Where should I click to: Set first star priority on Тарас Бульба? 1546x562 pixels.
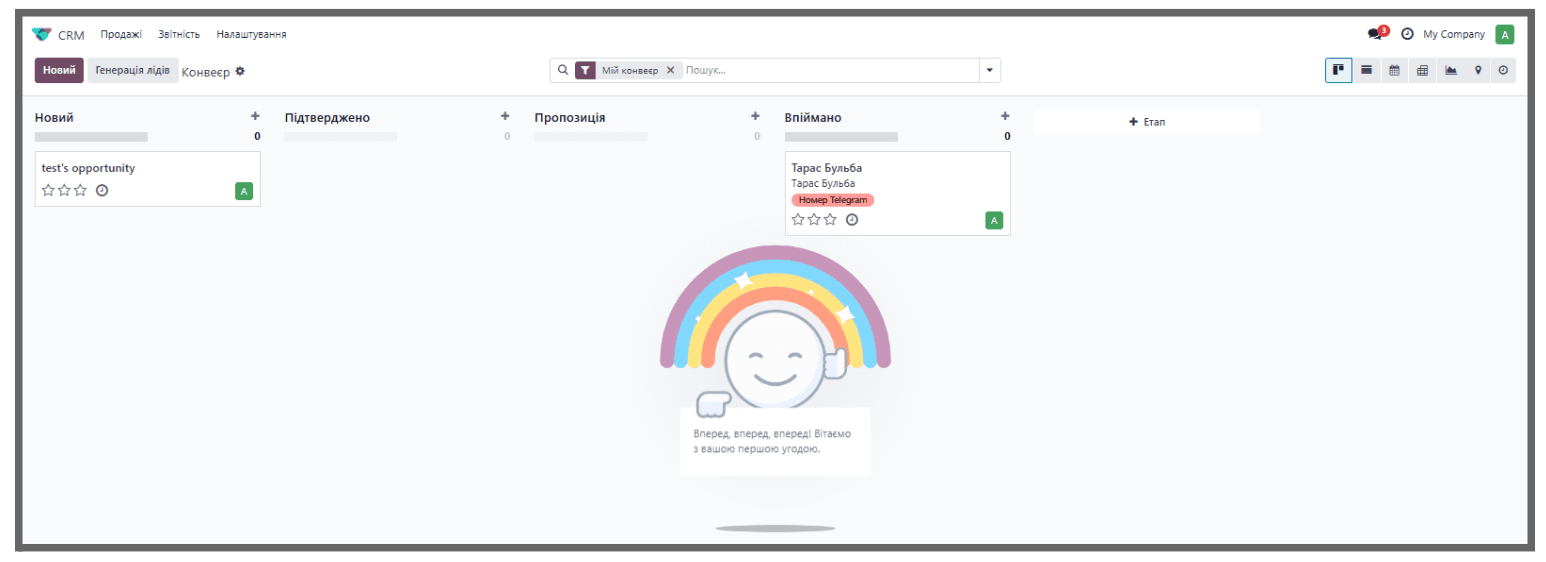pyautogui.click(x=798, y=219)
